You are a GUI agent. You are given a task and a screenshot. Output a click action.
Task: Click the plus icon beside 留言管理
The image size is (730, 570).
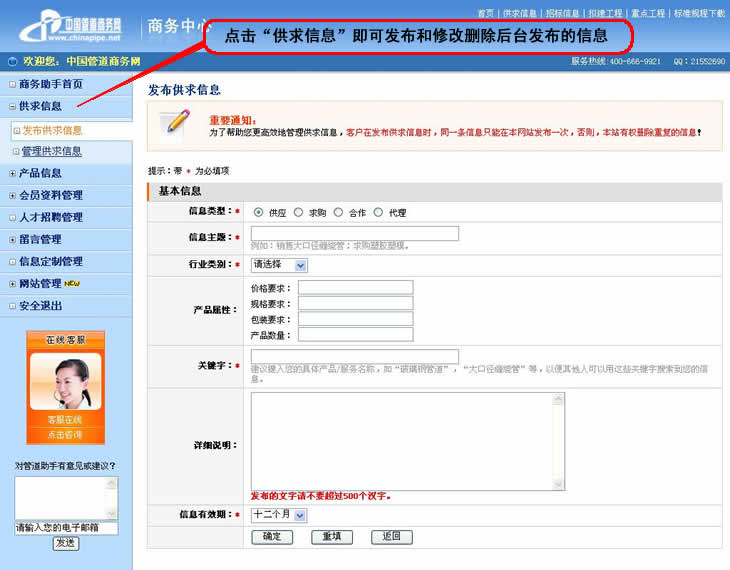coord(12,240)
